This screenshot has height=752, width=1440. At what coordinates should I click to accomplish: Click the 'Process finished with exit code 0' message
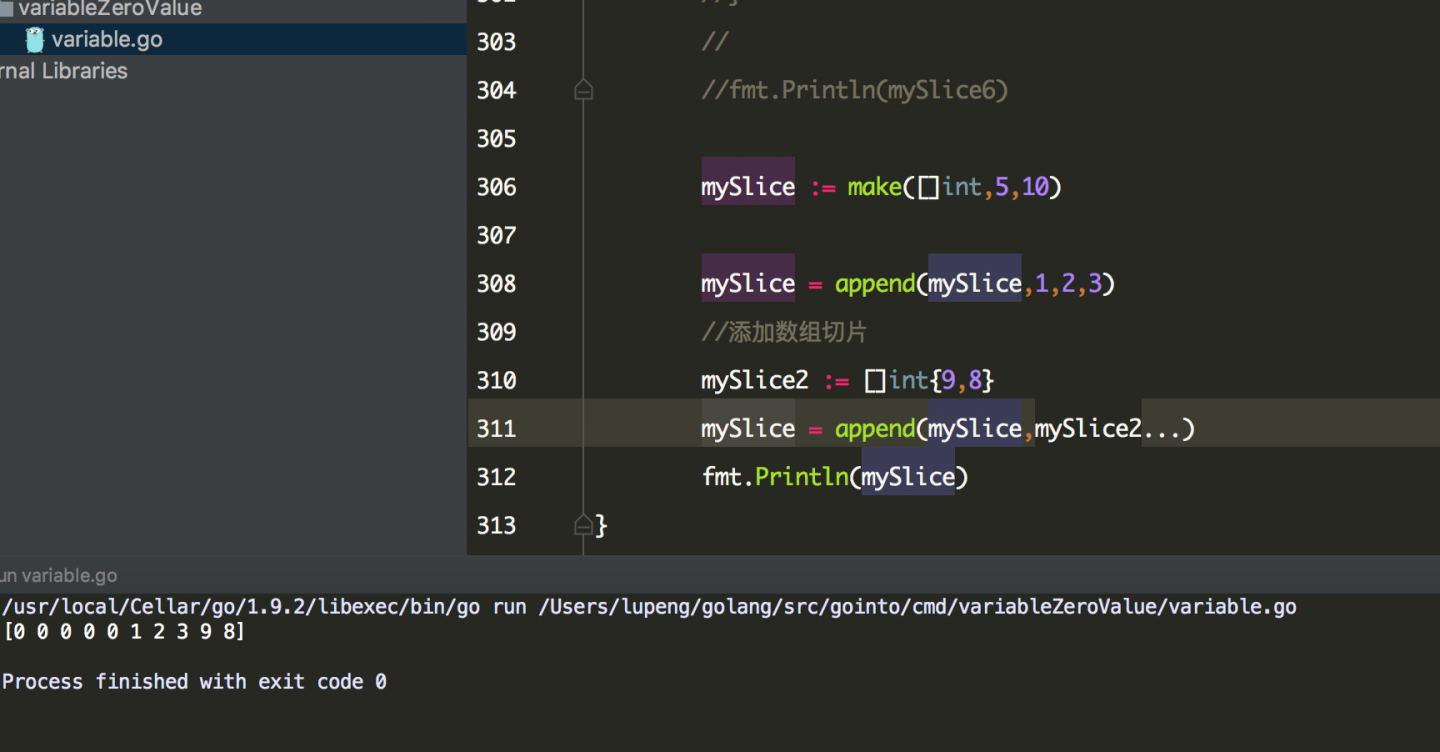pos(194,682)
